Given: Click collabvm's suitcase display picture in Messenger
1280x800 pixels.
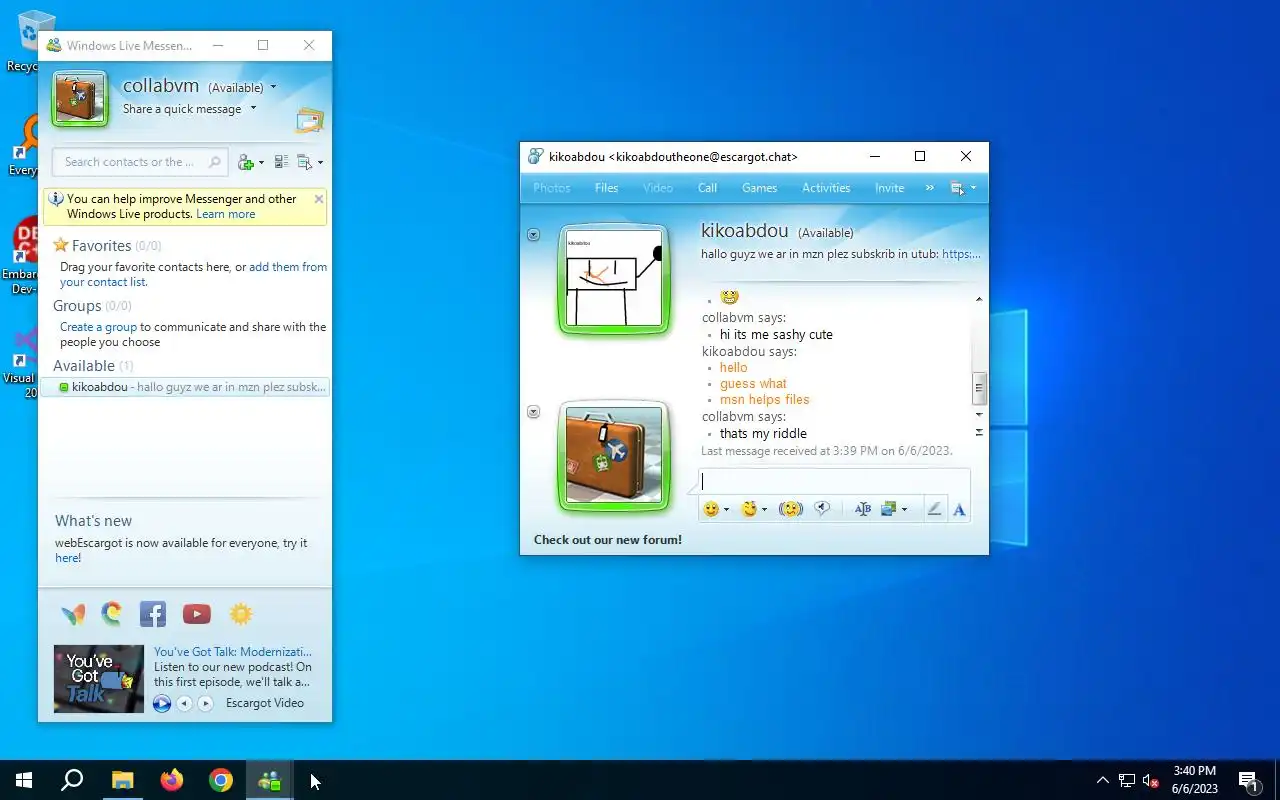Looking at the screenshot, I should click(80, 99).
